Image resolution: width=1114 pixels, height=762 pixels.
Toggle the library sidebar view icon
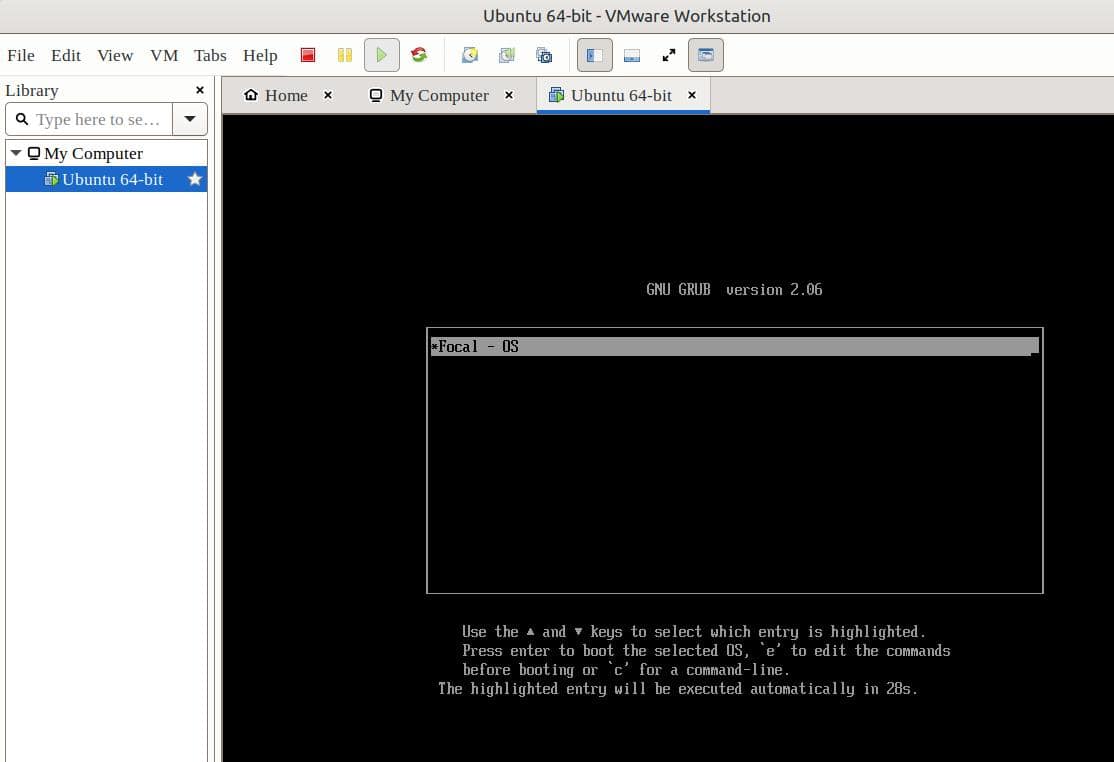595,55
